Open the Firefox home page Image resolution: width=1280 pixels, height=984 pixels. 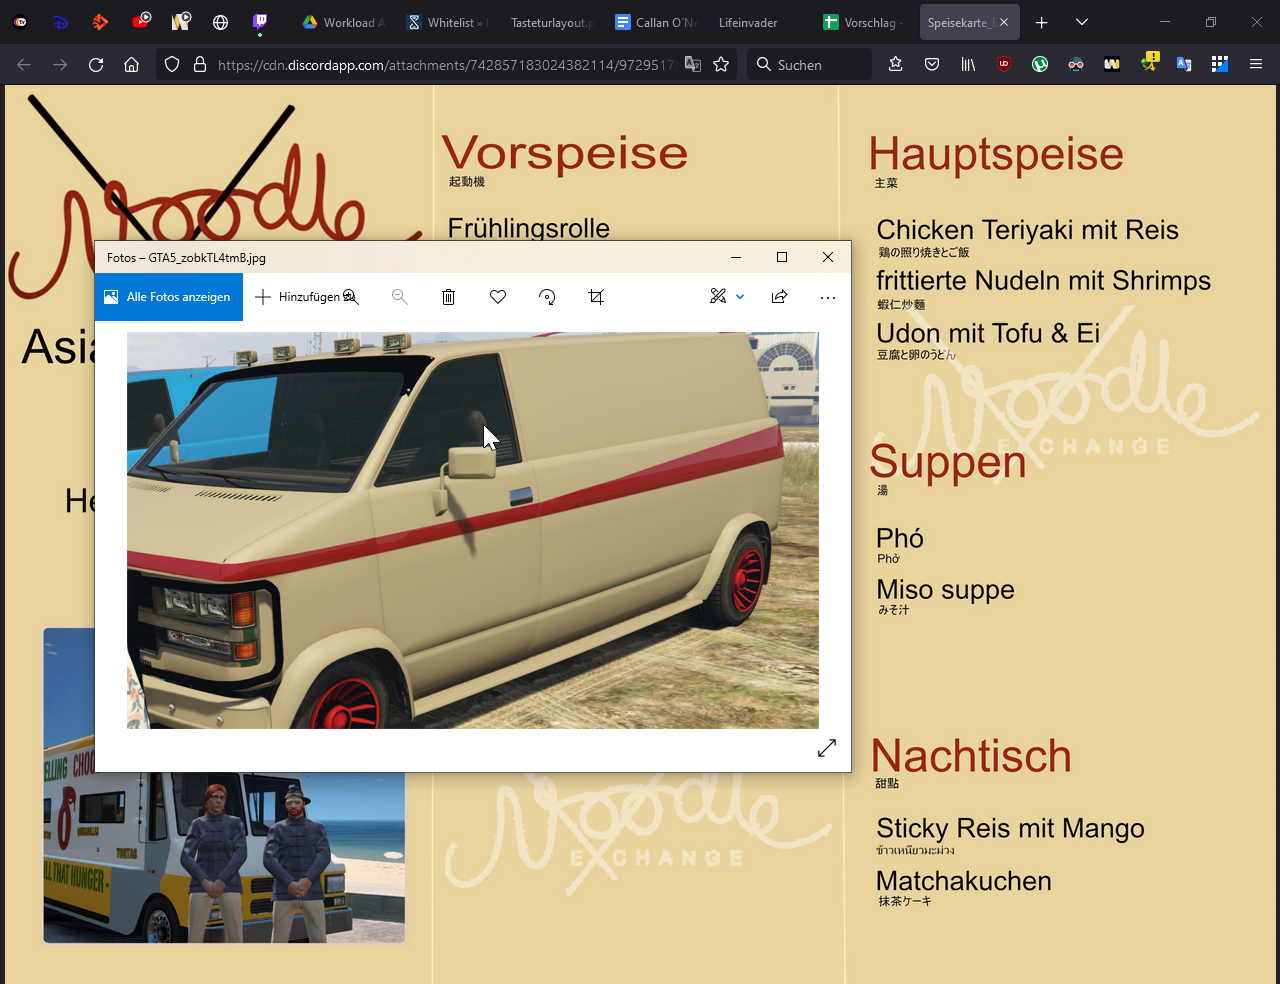131,65
